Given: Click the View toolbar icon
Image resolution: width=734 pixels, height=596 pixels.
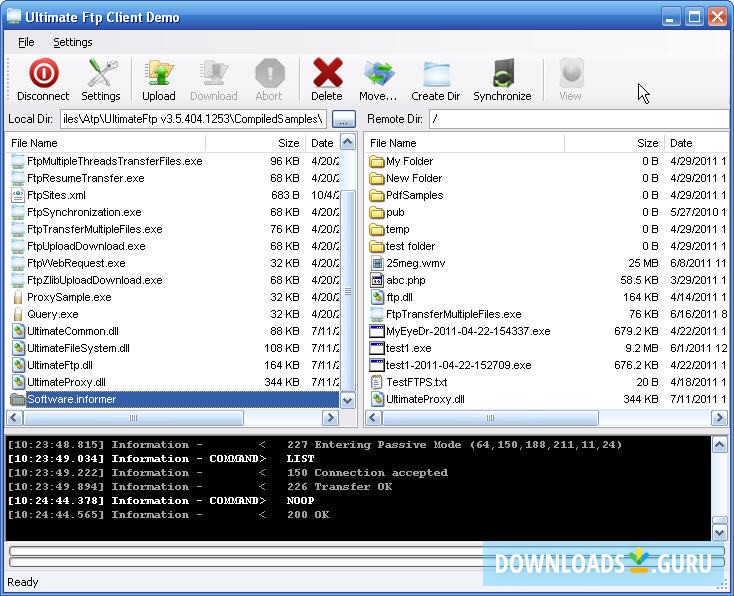Looking at the screenshot, I should [x=571, y=73].
